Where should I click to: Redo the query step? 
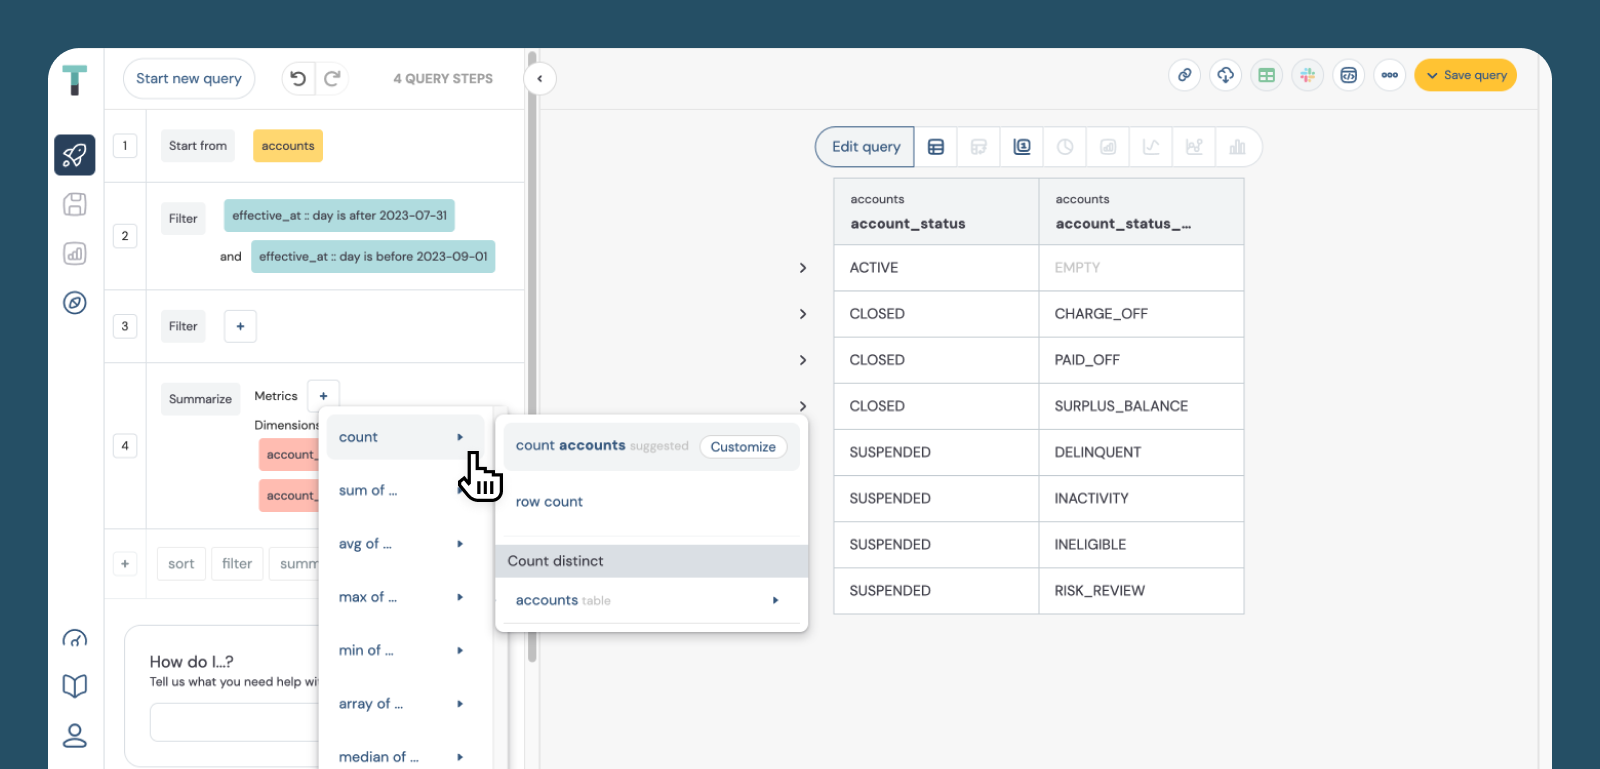click(x=332, y=78)
